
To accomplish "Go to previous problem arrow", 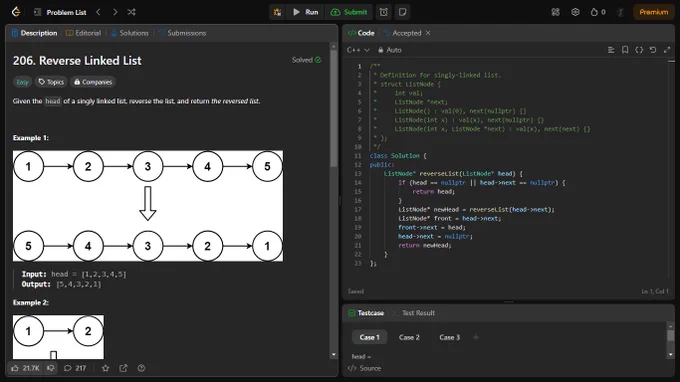I will [x=98, y=12].
